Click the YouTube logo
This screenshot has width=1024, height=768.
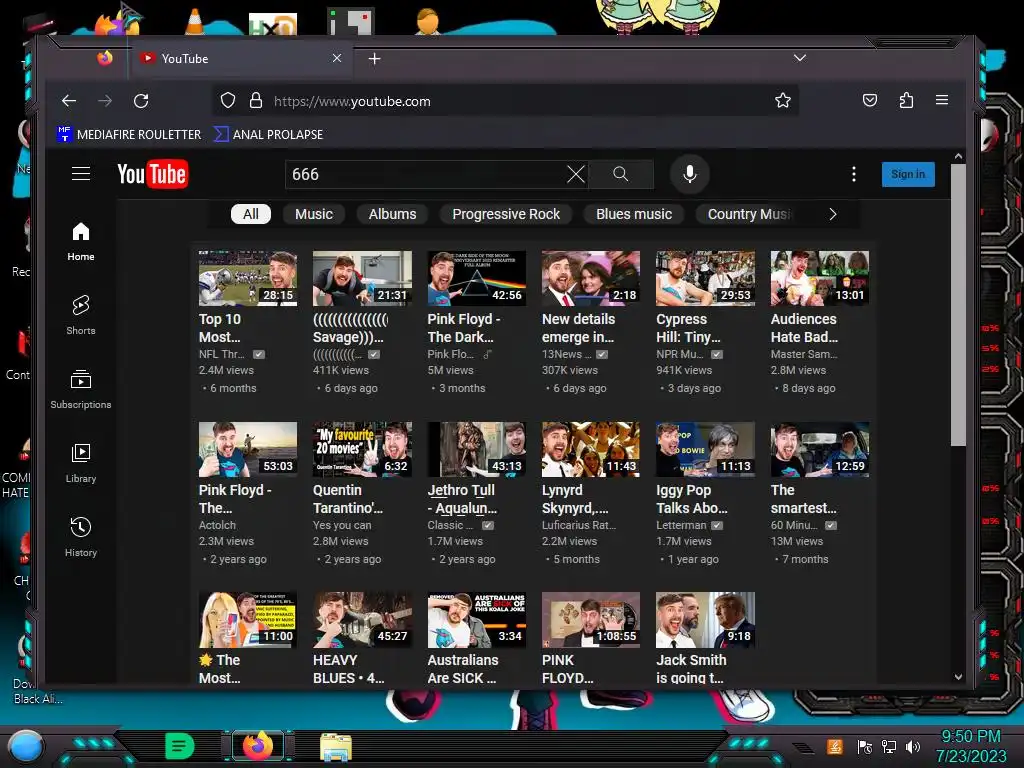pyautogui.click(x=153, y=174)
